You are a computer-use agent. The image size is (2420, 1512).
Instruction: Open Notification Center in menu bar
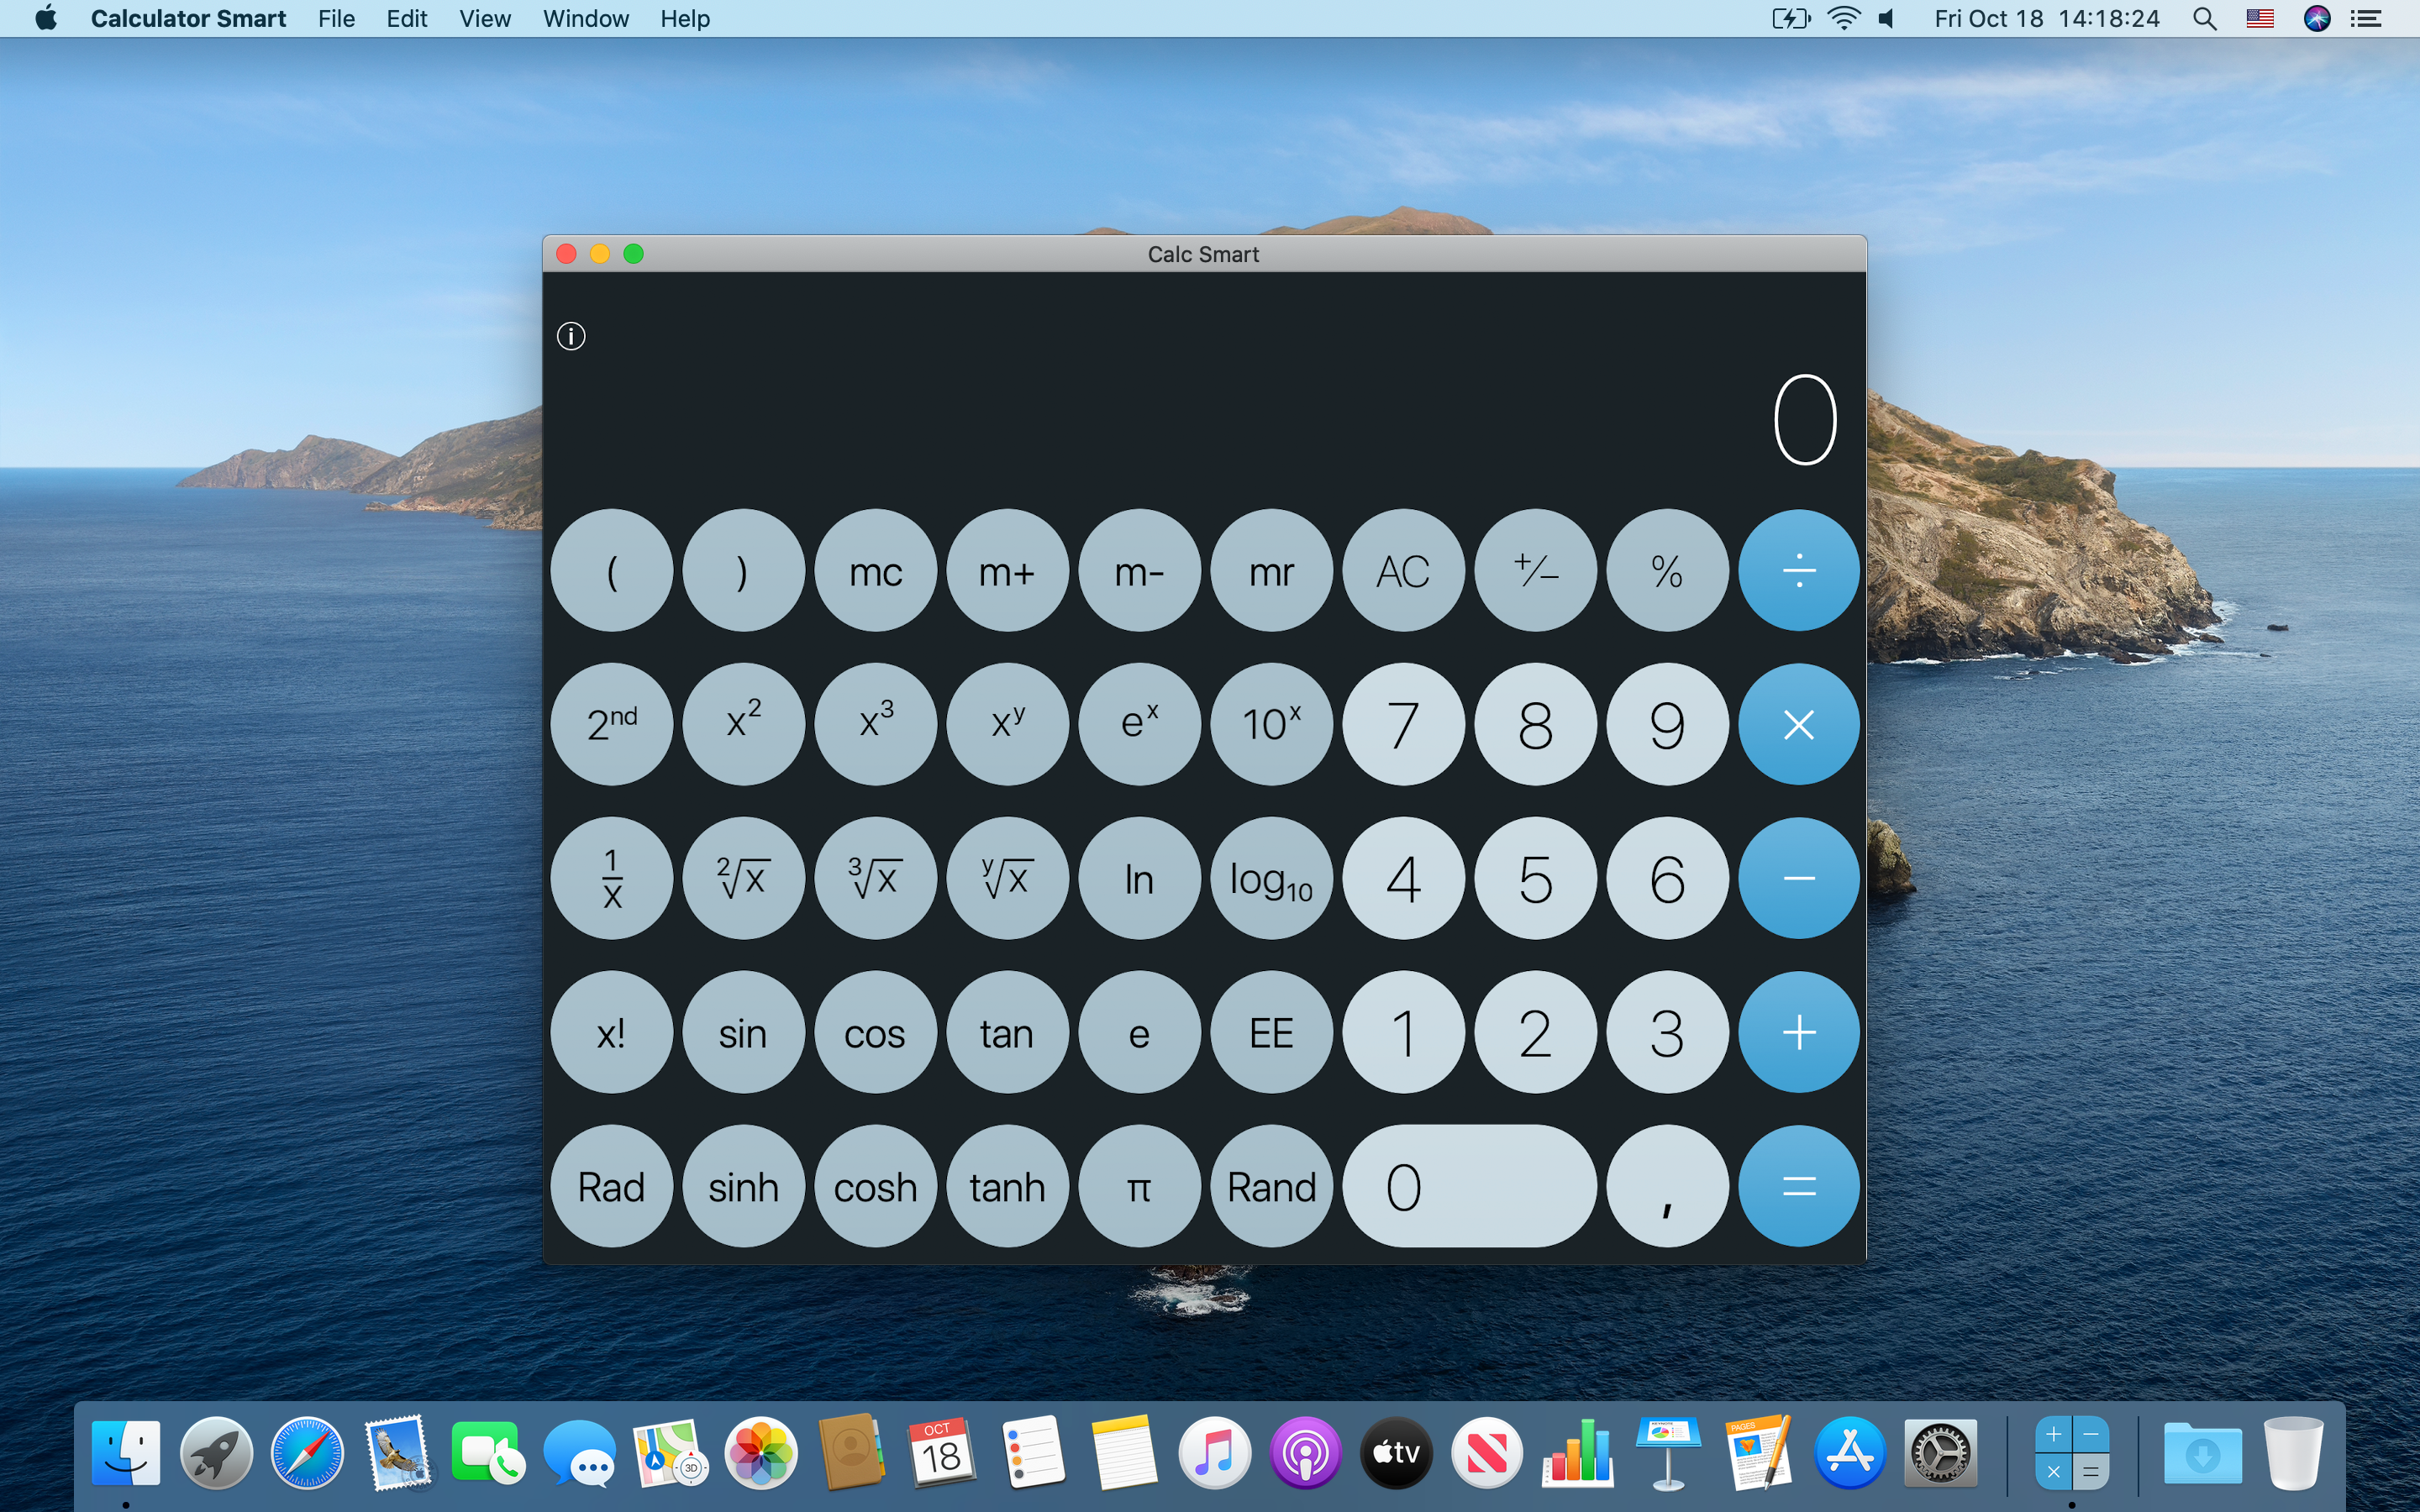point(2365,19)
